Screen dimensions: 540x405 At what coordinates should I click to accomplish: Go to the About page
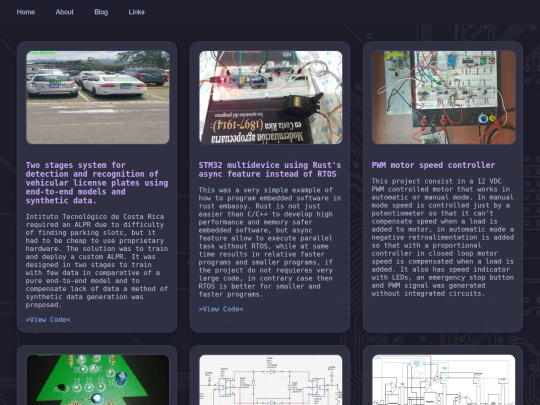65,12
